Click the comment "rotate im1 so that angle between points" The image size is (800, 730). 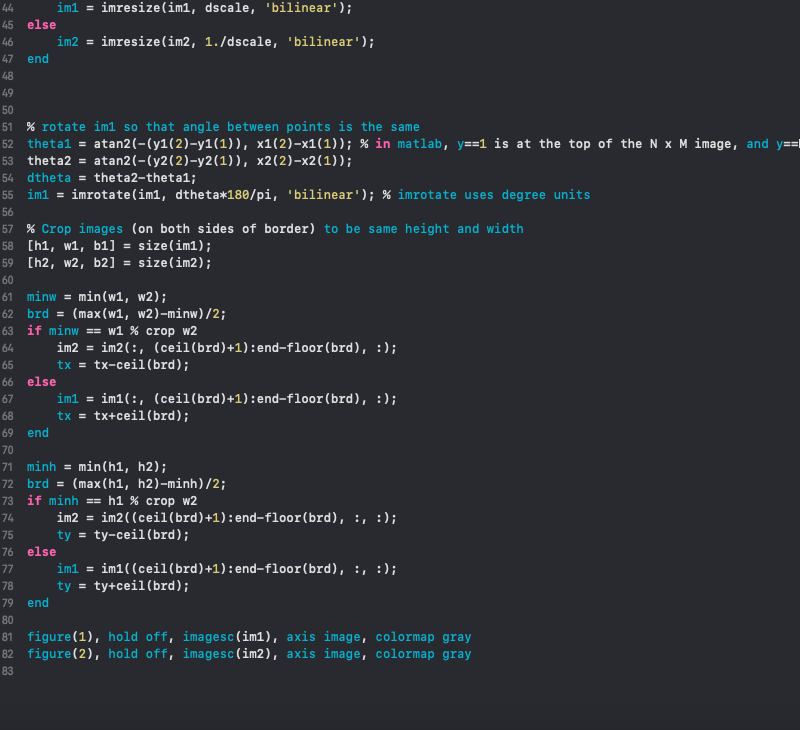coord(186,127)
